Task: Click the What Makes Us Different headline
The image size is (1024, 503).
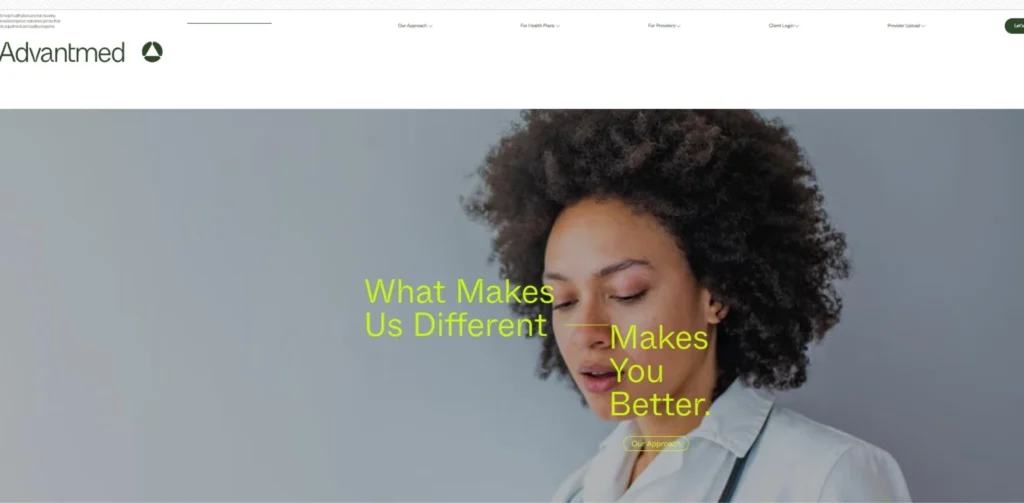Action: (x=459, y=308)
